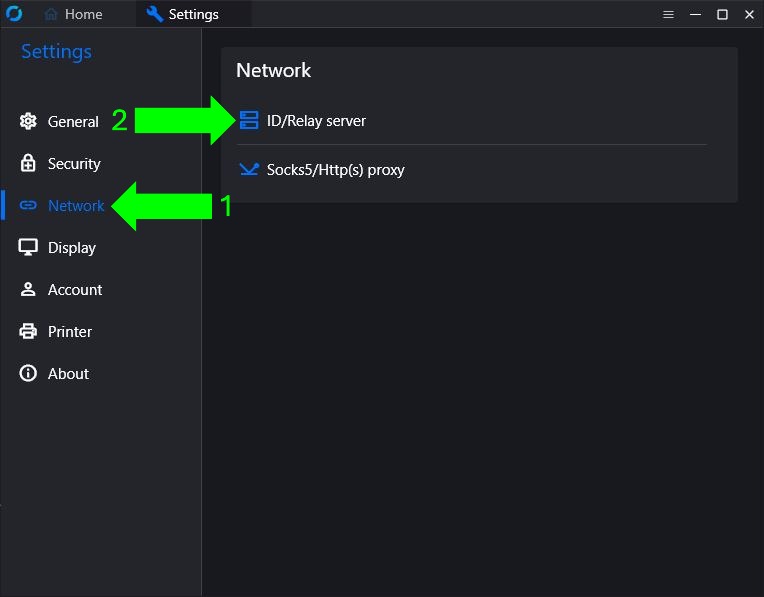Open the About section label
The width and height of the screenshot is (764, 597).
coord(68,374)
